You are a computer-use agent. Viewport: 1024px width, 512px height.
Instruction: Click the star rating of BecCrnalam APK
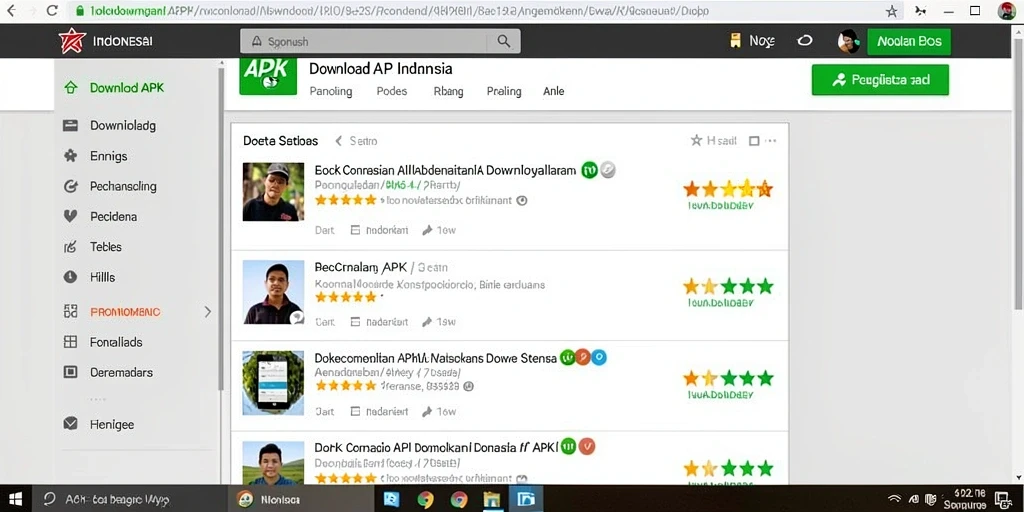[x=728, y=286]
